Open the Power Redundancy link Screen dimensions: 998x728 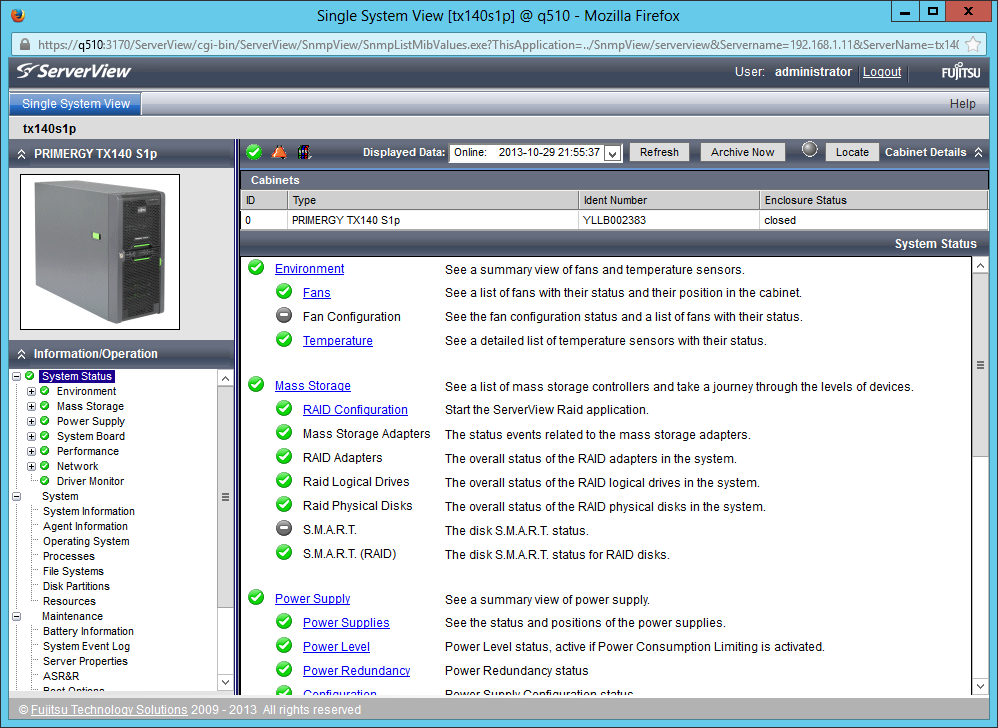[x=356, y=671]
